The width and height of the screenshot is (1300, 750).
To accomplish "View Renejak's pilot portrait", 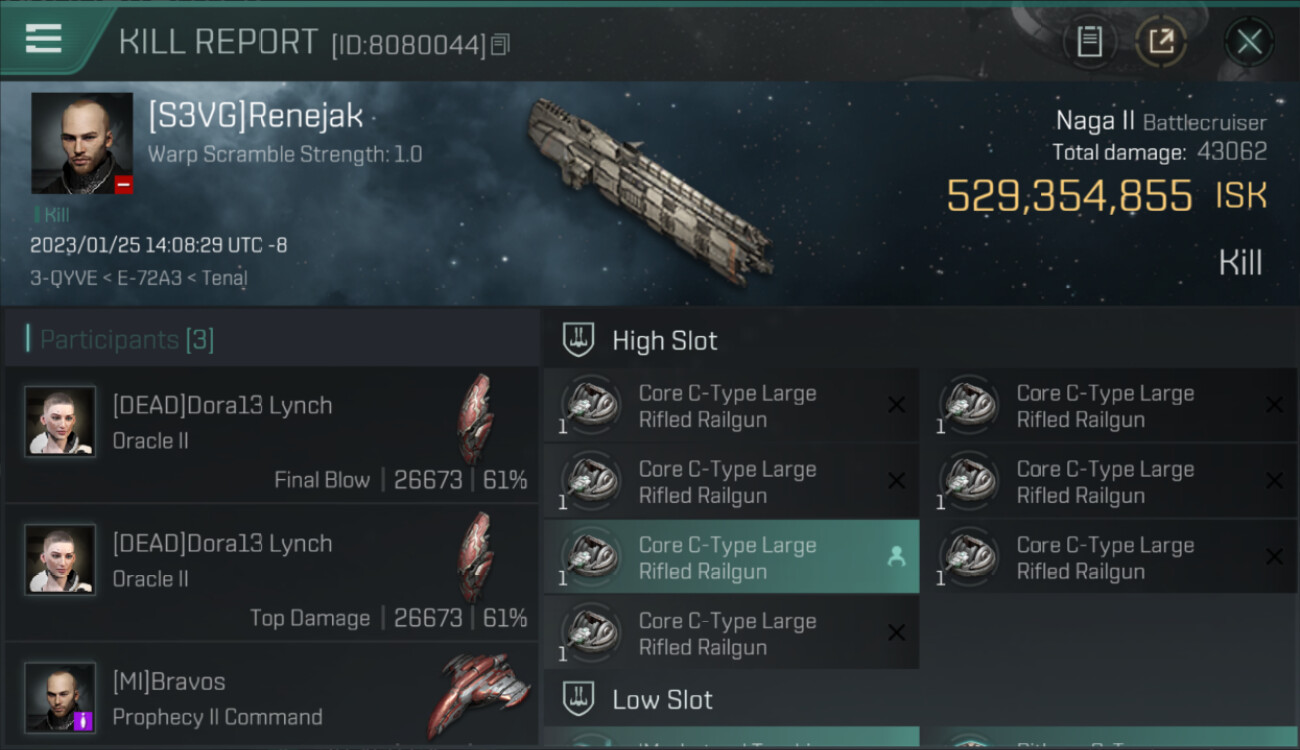I will click(82, 143).
